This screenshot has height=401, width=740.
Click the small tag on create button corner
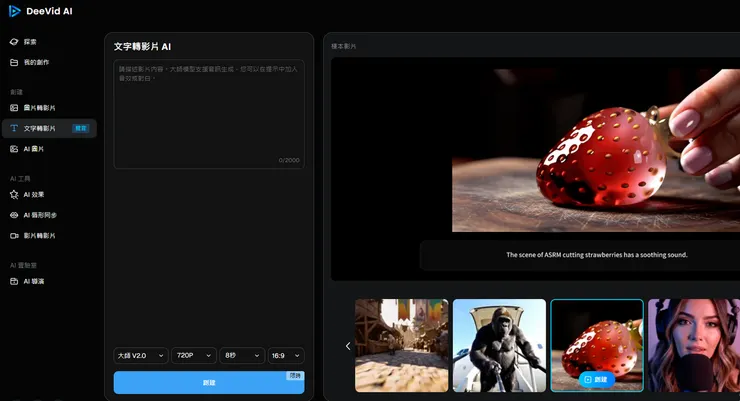pos(295,376)
